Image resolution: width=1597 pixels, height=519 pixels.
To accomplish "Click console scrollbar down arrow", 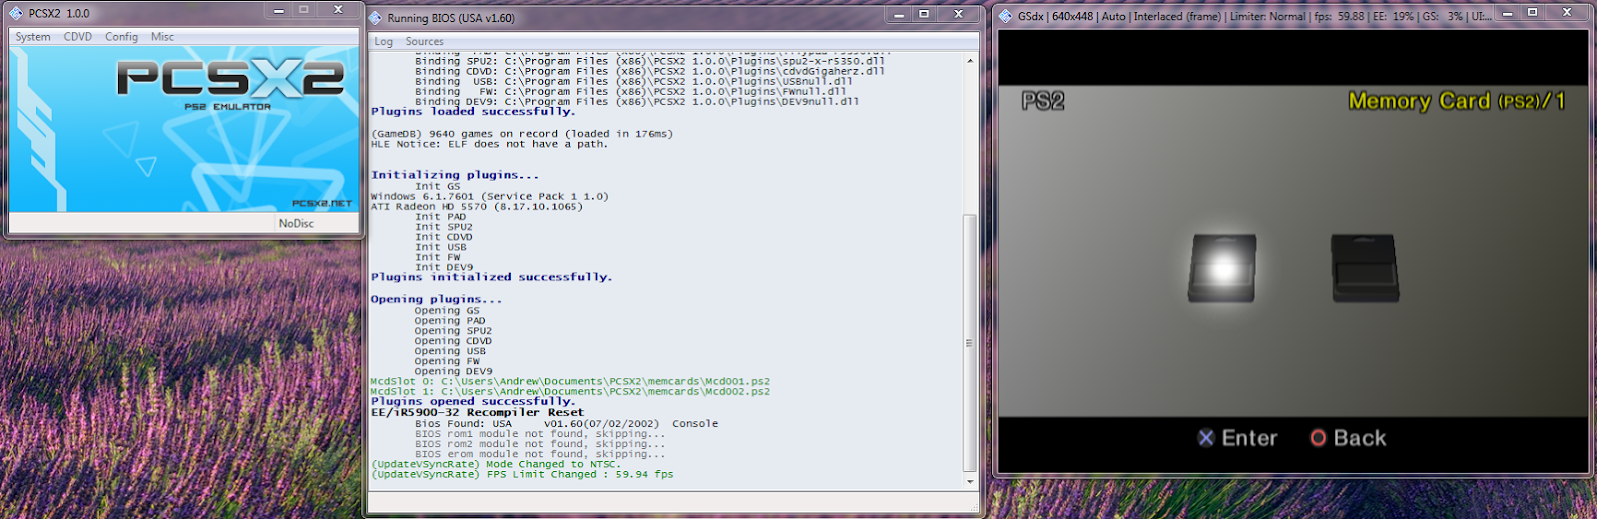I will pos(969,481).
